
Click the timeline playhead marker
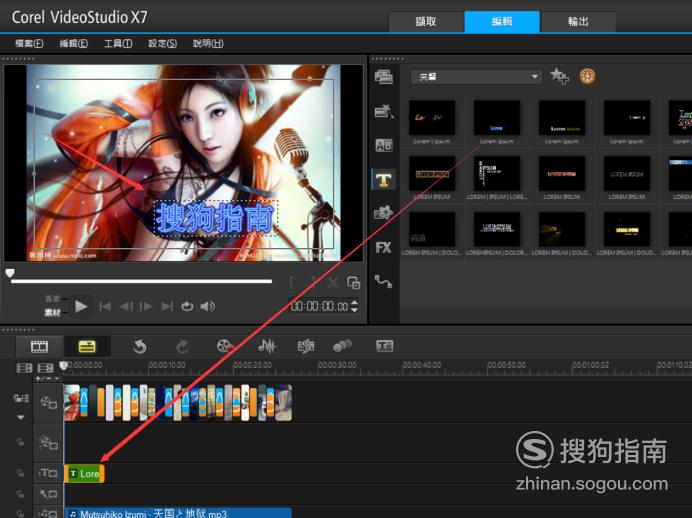[64, 366]
